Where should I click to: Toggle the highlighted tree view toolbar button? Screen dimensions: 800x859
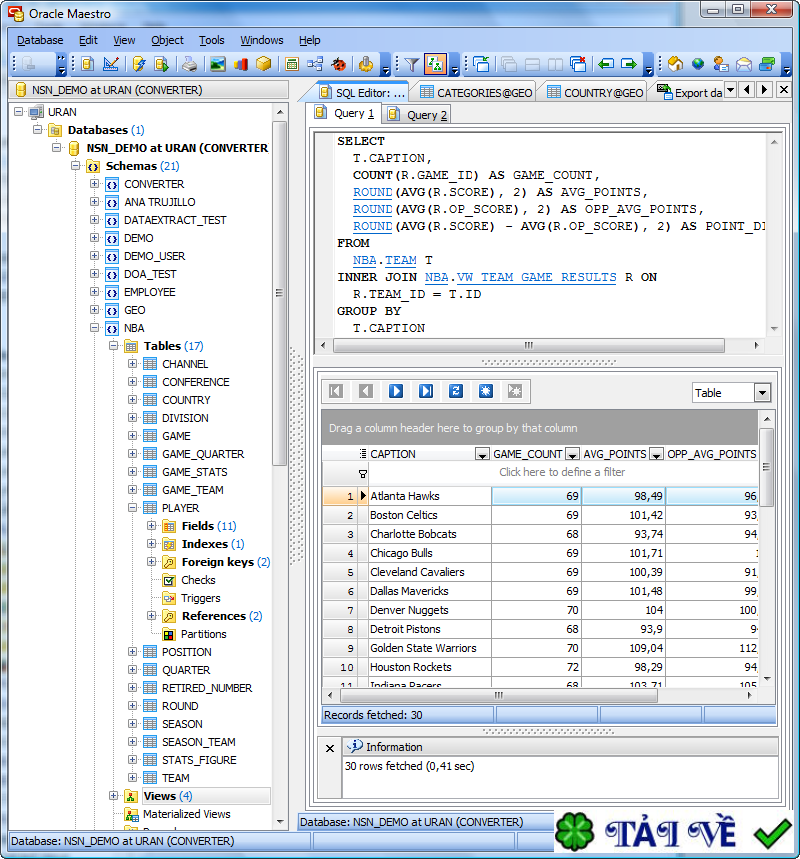tap(435, 64)
